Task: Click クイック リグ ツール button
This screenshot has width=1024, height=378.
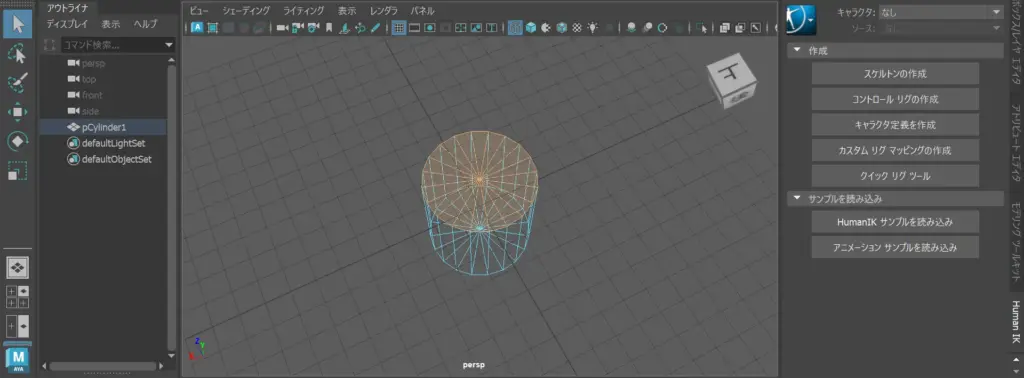Action: point(895,176)
